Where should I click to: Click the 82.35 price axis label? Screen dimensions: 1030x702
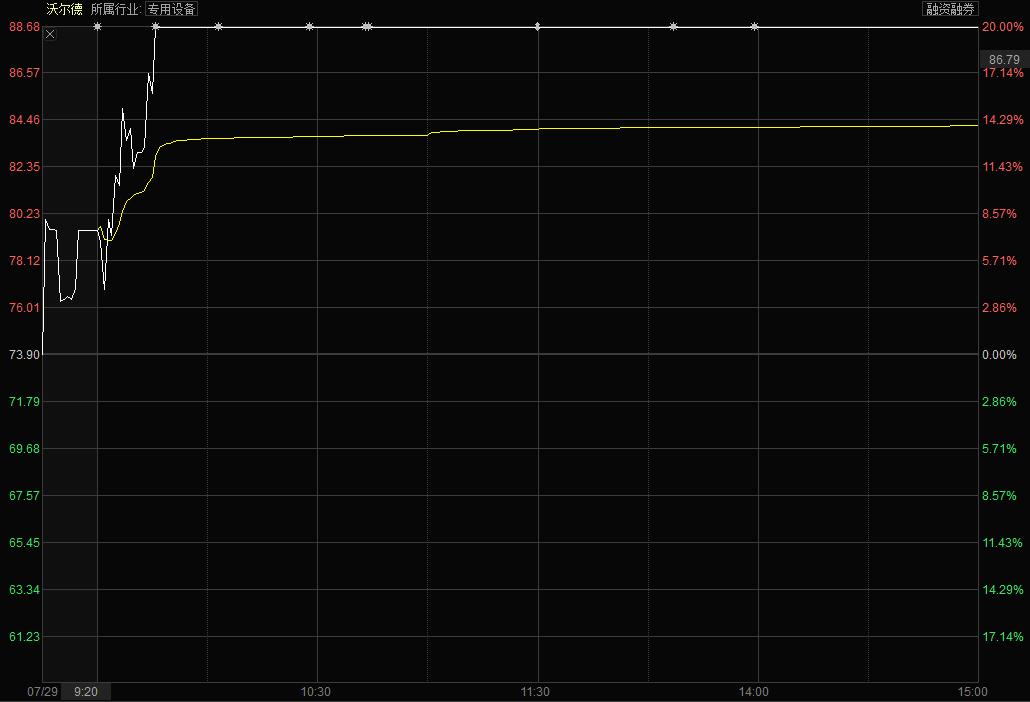tap(24, 167)
